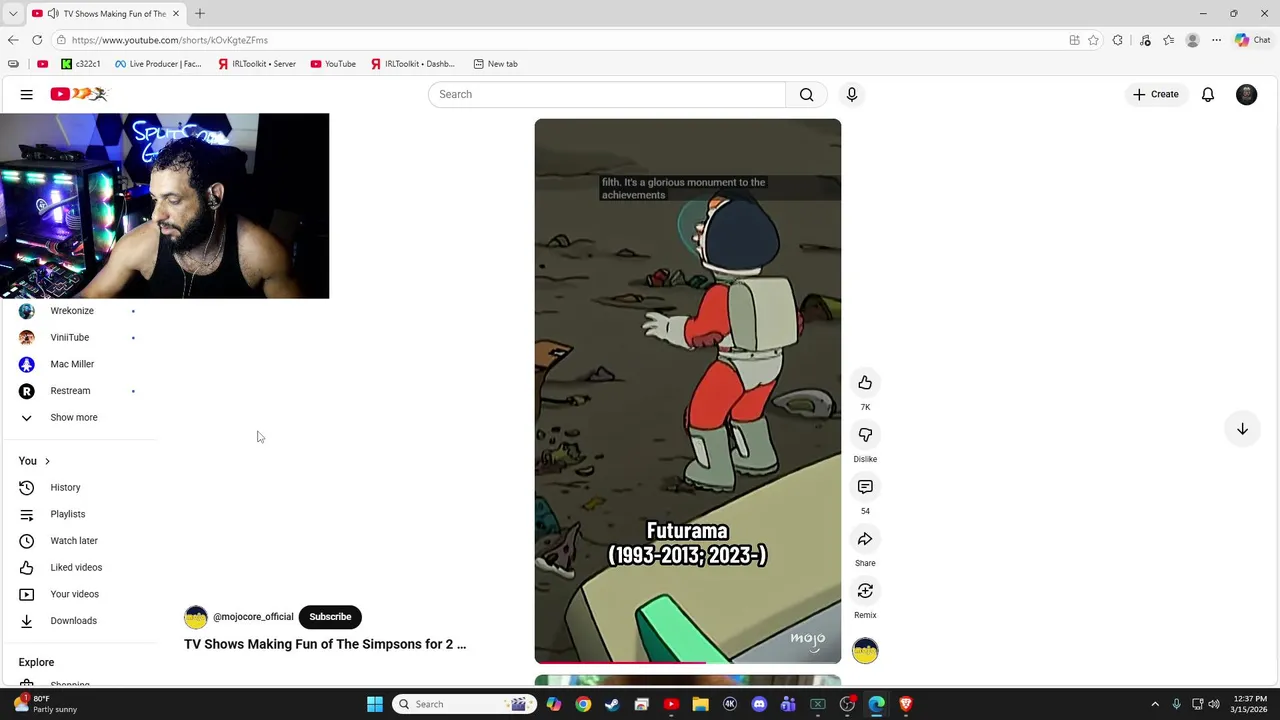Image resolution: width=1280 pixels, height=720 pixels.
Task: Open browser settings and more menu
Action: (x=1216, y=40)
